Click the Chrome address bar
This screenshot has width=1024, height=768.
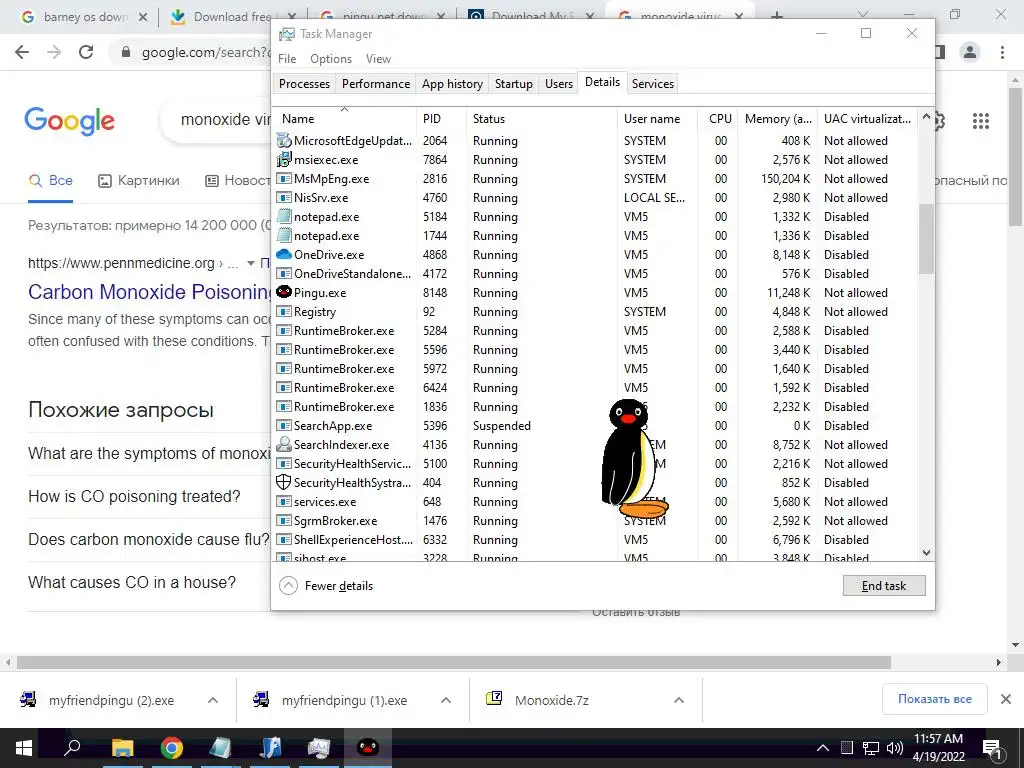[x=195, y=52]
